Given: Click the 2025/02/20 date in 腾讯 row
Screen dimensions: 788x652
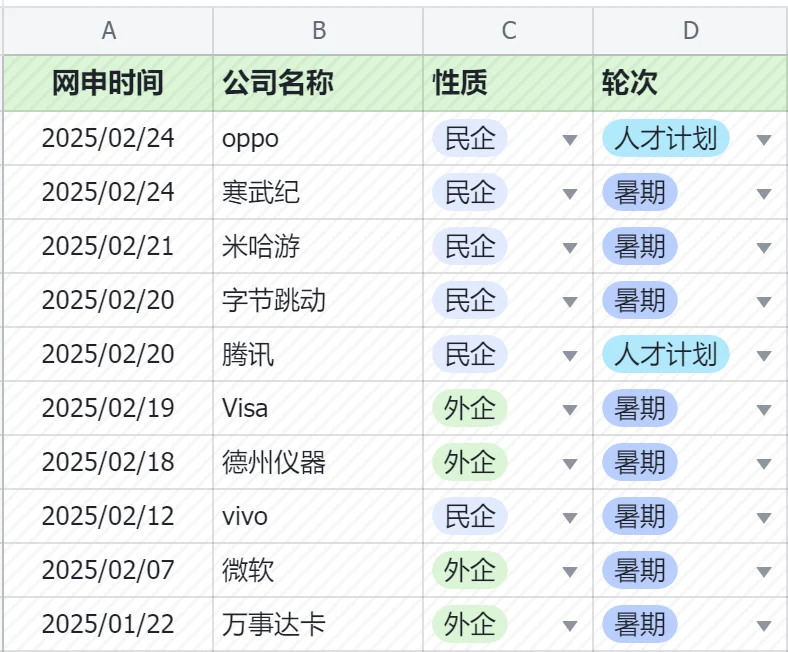Looking at the screenshot, I should (x=108, y=354).
